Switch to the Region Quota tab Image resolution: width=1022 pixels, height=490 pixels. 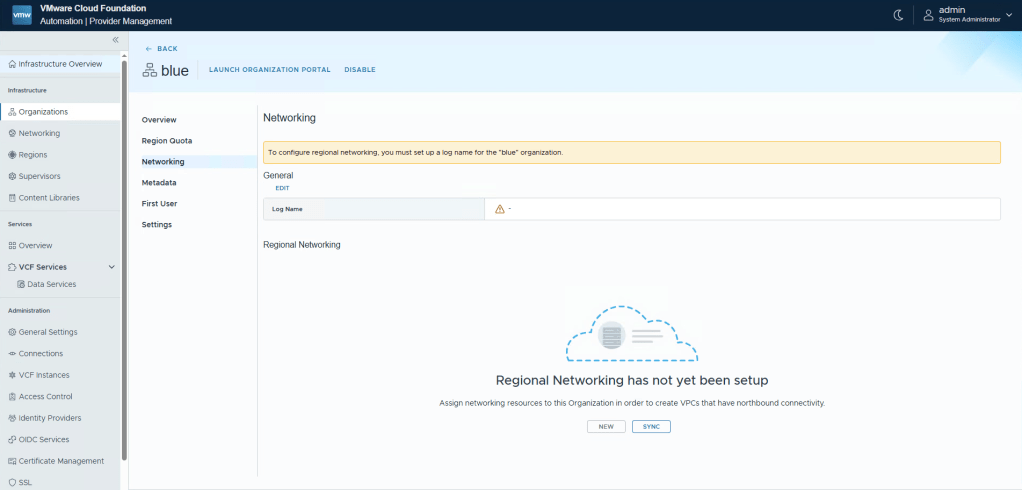pyautogui.click(x=167, y=141)
